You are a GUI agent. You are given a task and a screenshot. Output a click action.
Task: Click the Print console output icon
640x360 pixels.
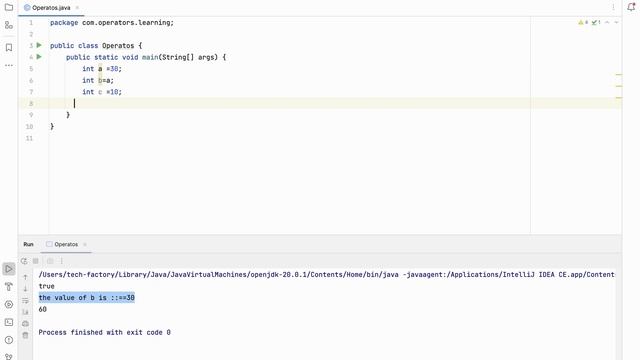coord(25,324)
